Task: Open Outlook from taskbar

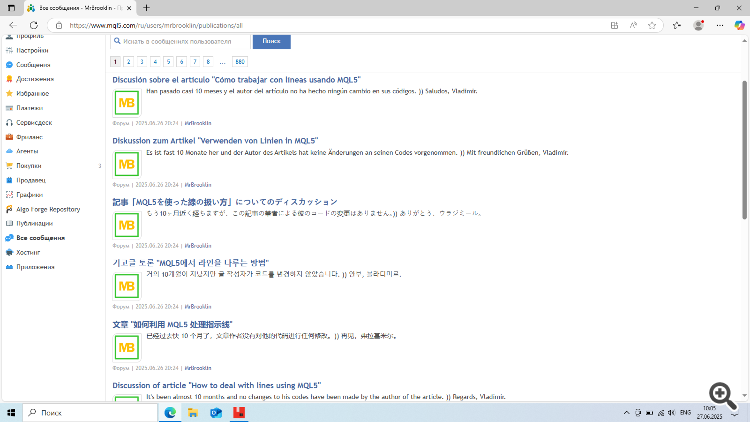Action: point(216,412)
